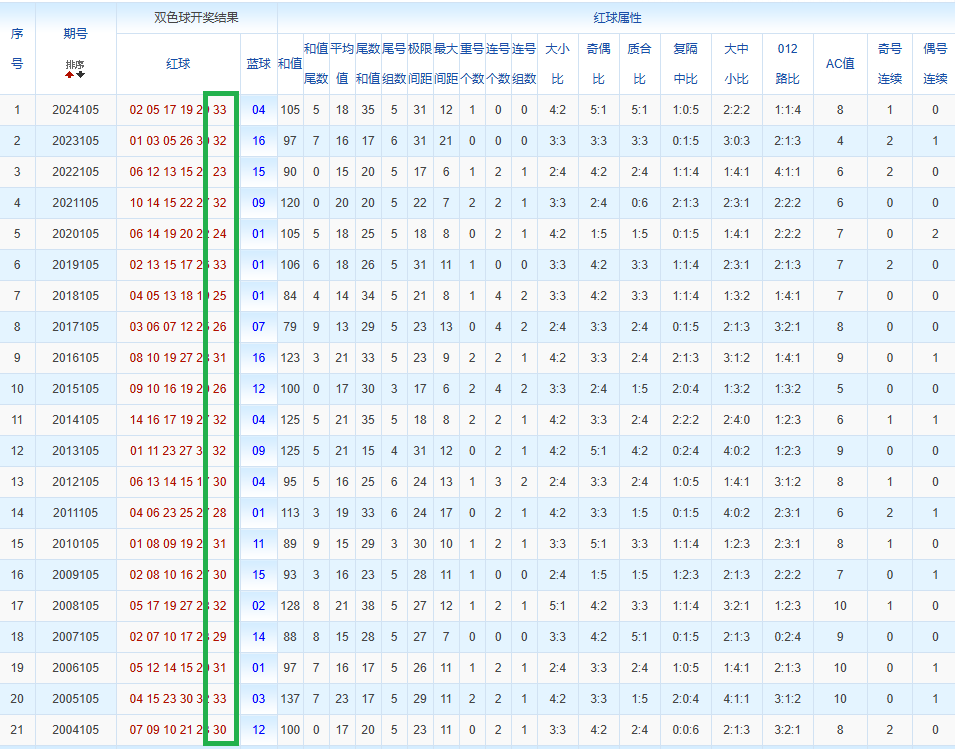Click the 偶号连续 column header
The height and width of the screenshot is (749, 955).
click(935, 63)
